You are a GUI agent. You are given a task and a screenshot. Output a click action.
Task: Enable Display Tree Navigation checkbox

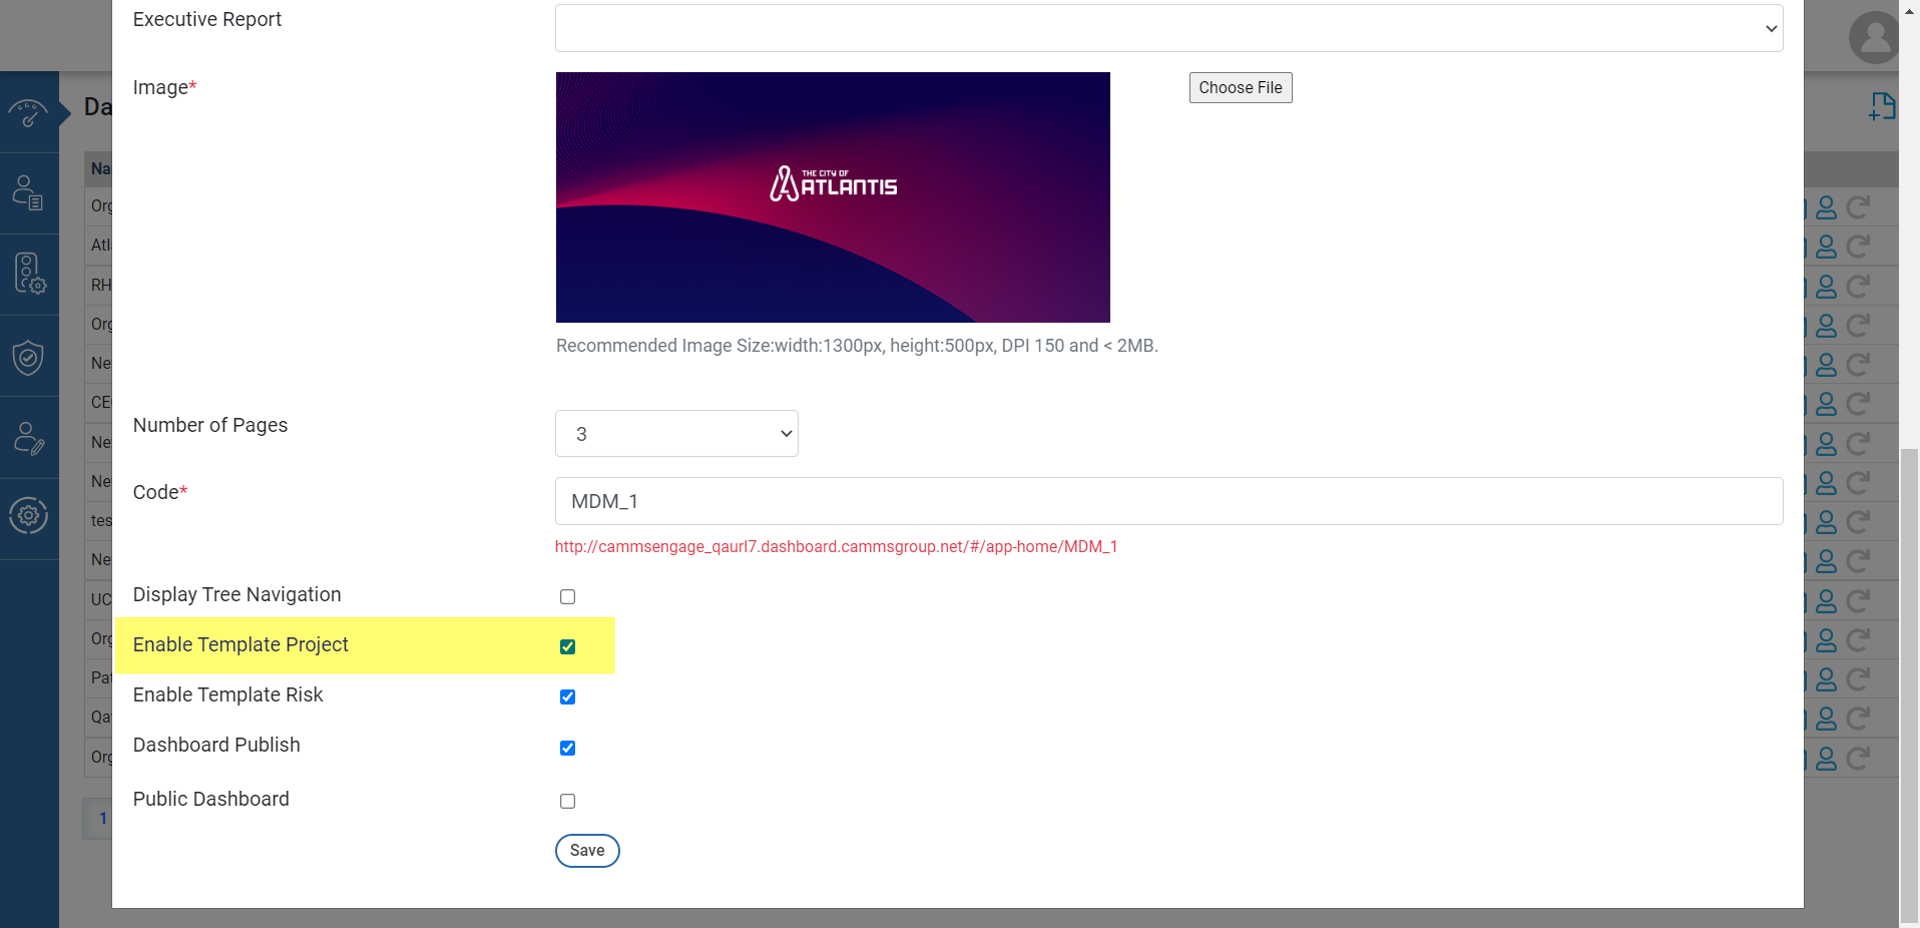(567, 597)
